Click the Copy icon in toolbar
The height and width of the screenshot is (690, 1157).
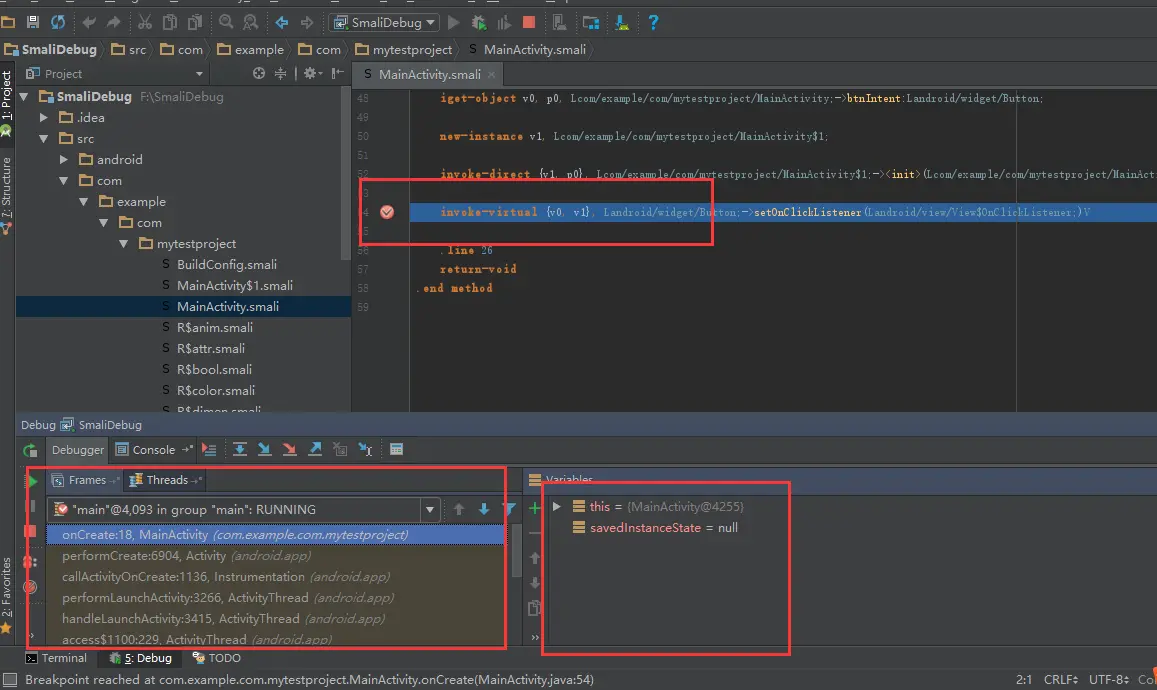coord(170,23)
